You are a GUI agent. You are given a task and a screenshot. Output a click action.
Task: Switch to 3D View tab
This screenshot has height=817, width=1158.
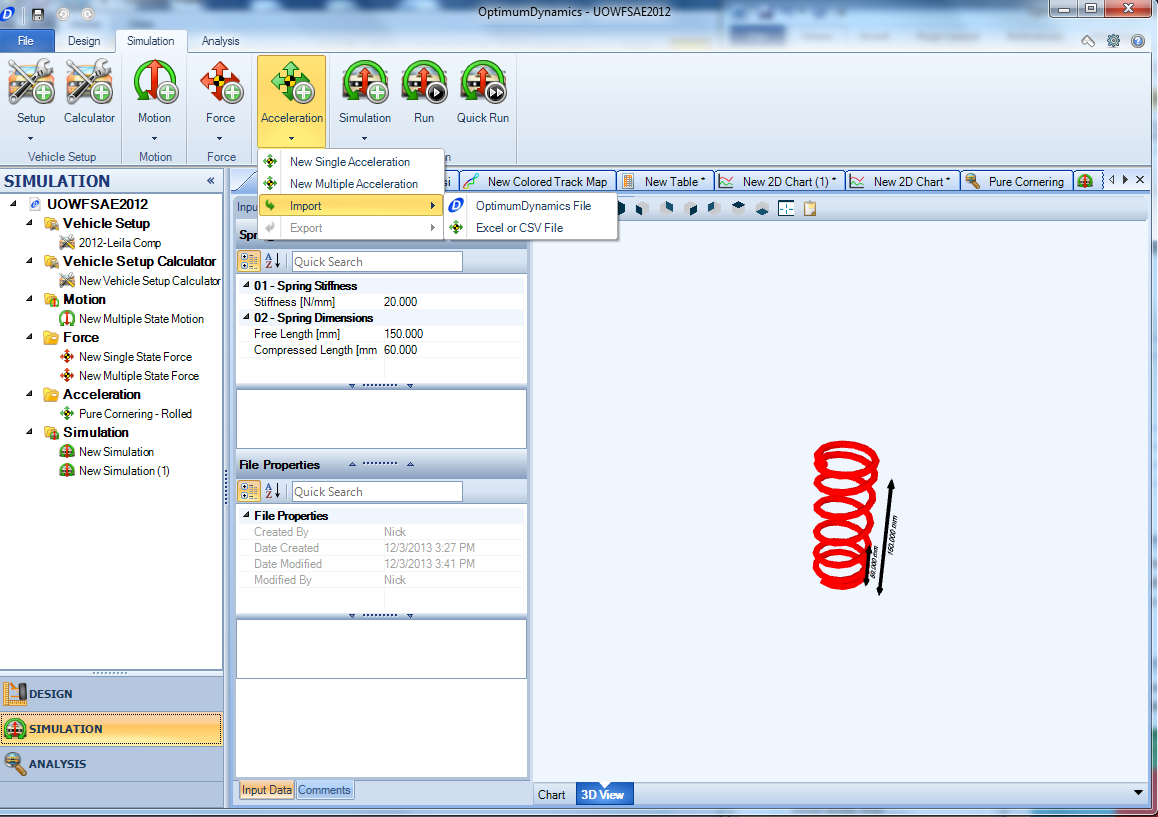point(603,794)
